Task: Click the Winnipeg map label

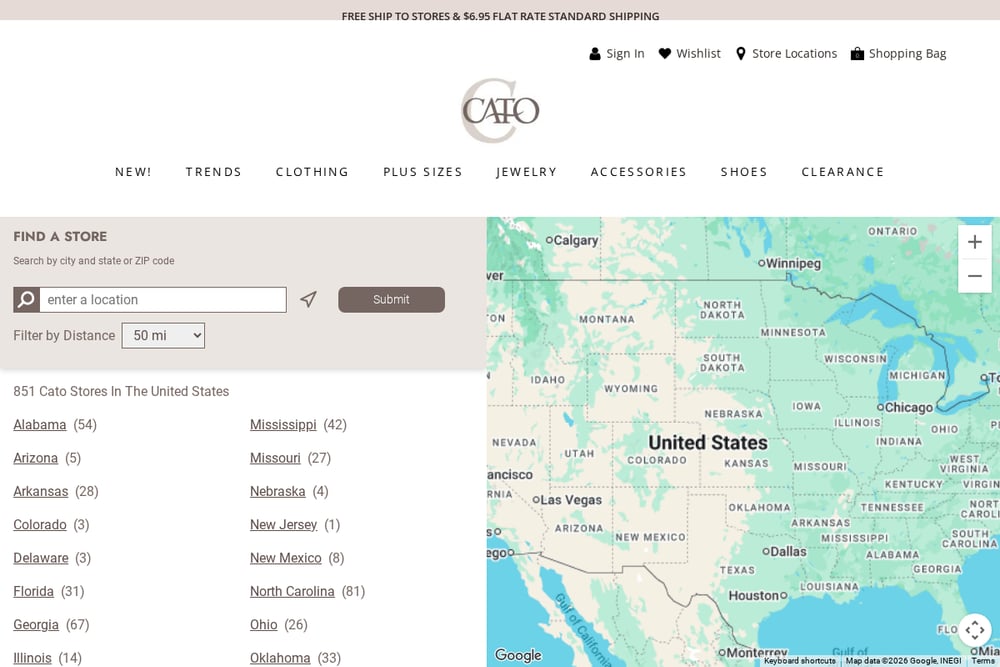Action: click(793, 263)
